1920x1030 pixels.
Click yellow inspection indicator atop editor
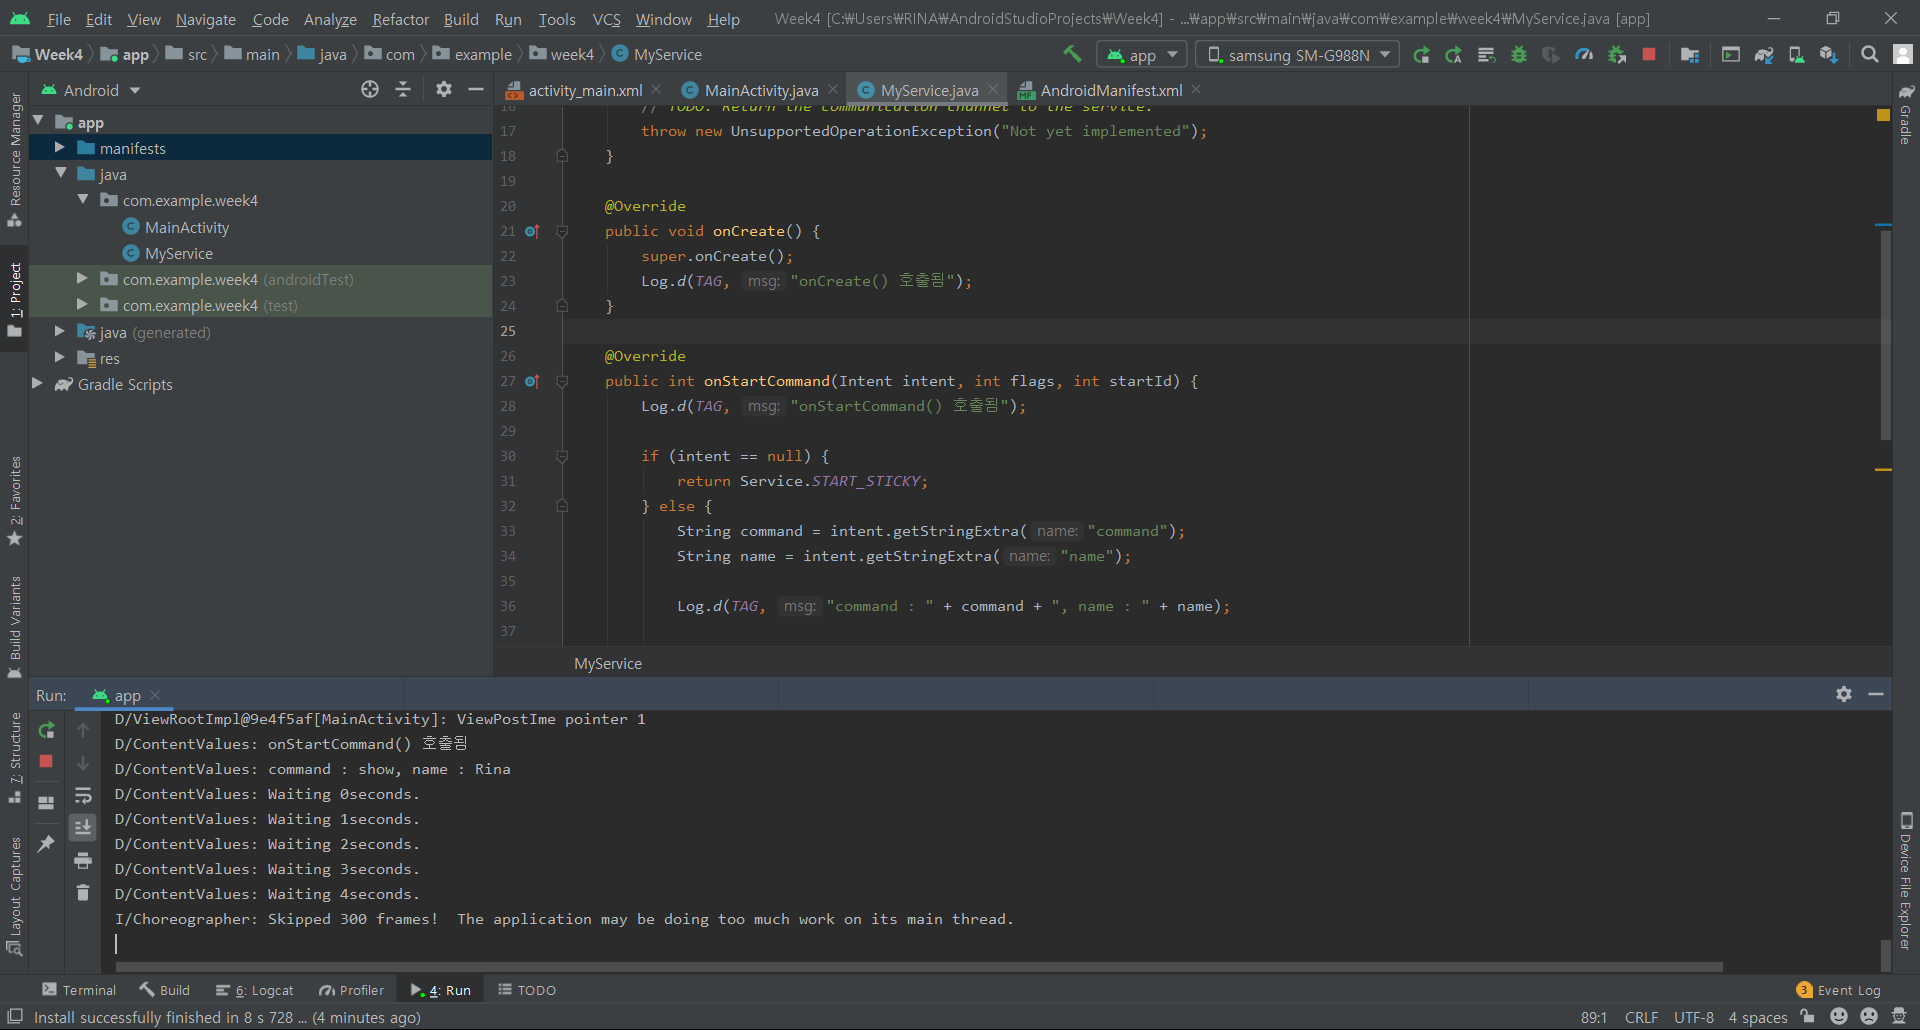tap(1883, 115)
